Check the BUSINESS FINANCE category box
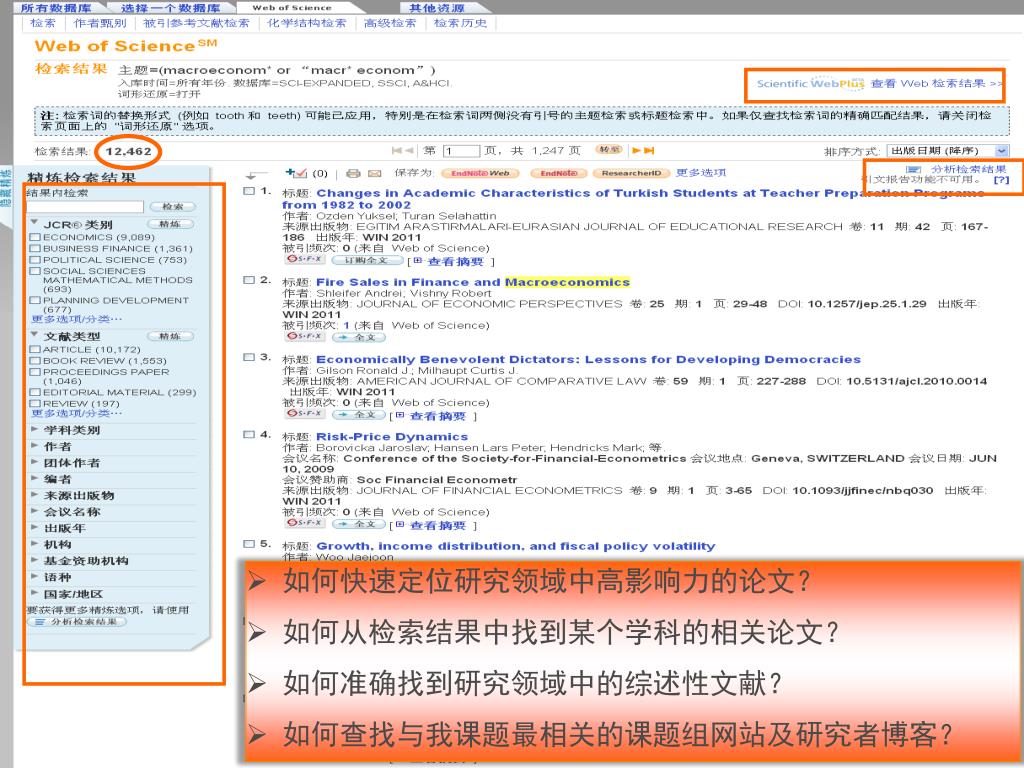The width and height of the screenshot is (1024, 768). coord(35,248)
